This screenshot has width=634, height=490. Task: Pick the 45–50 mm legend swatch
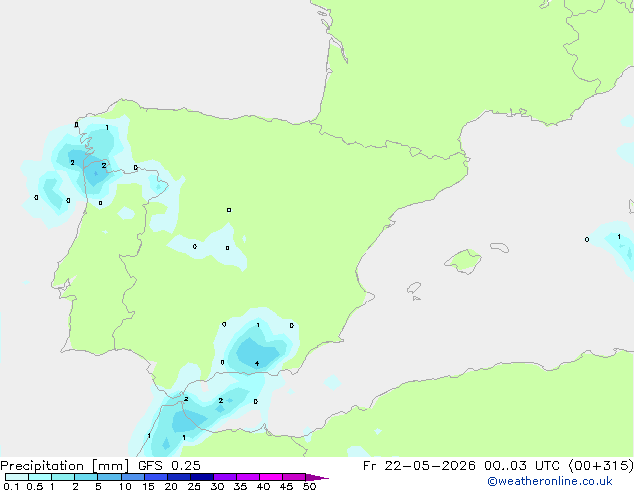[x=294, y=477]
